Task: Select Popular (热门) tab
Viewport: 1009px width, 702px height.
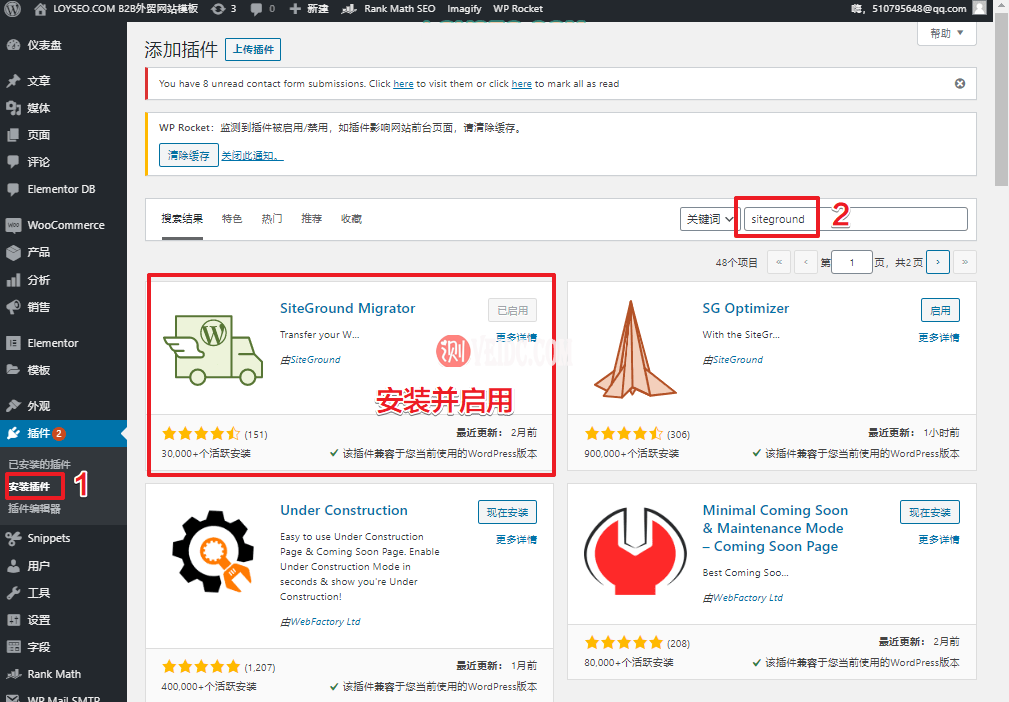Action: pos(272,219)
